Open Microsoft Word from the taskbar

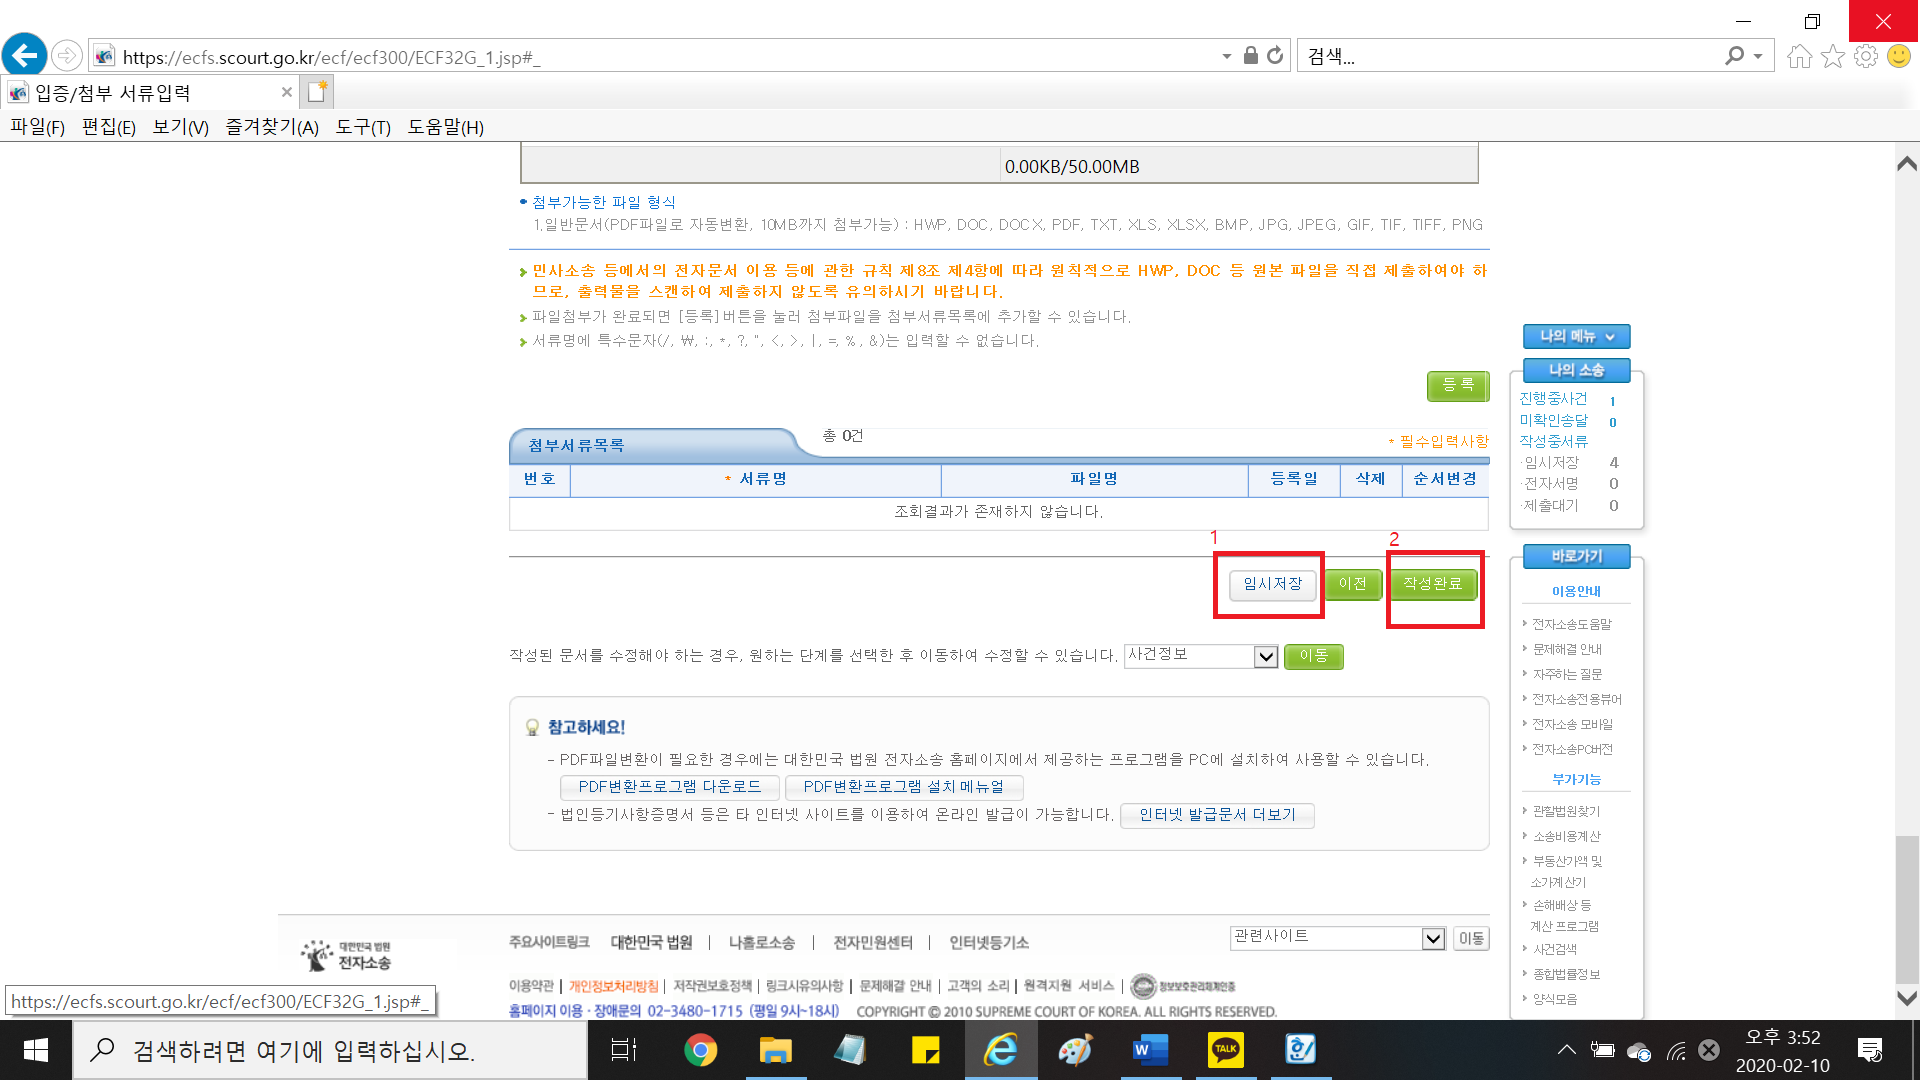pos(1150,1050)
